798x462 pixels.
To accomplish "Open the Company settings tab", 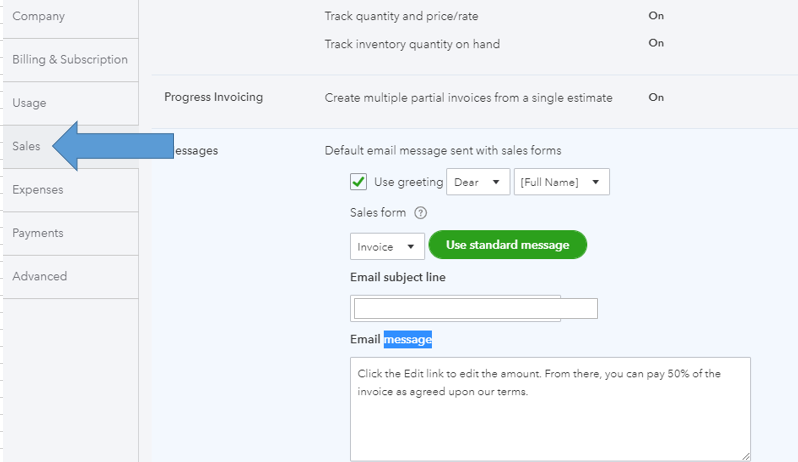I will pyautogui.click(x=39, y=16).
